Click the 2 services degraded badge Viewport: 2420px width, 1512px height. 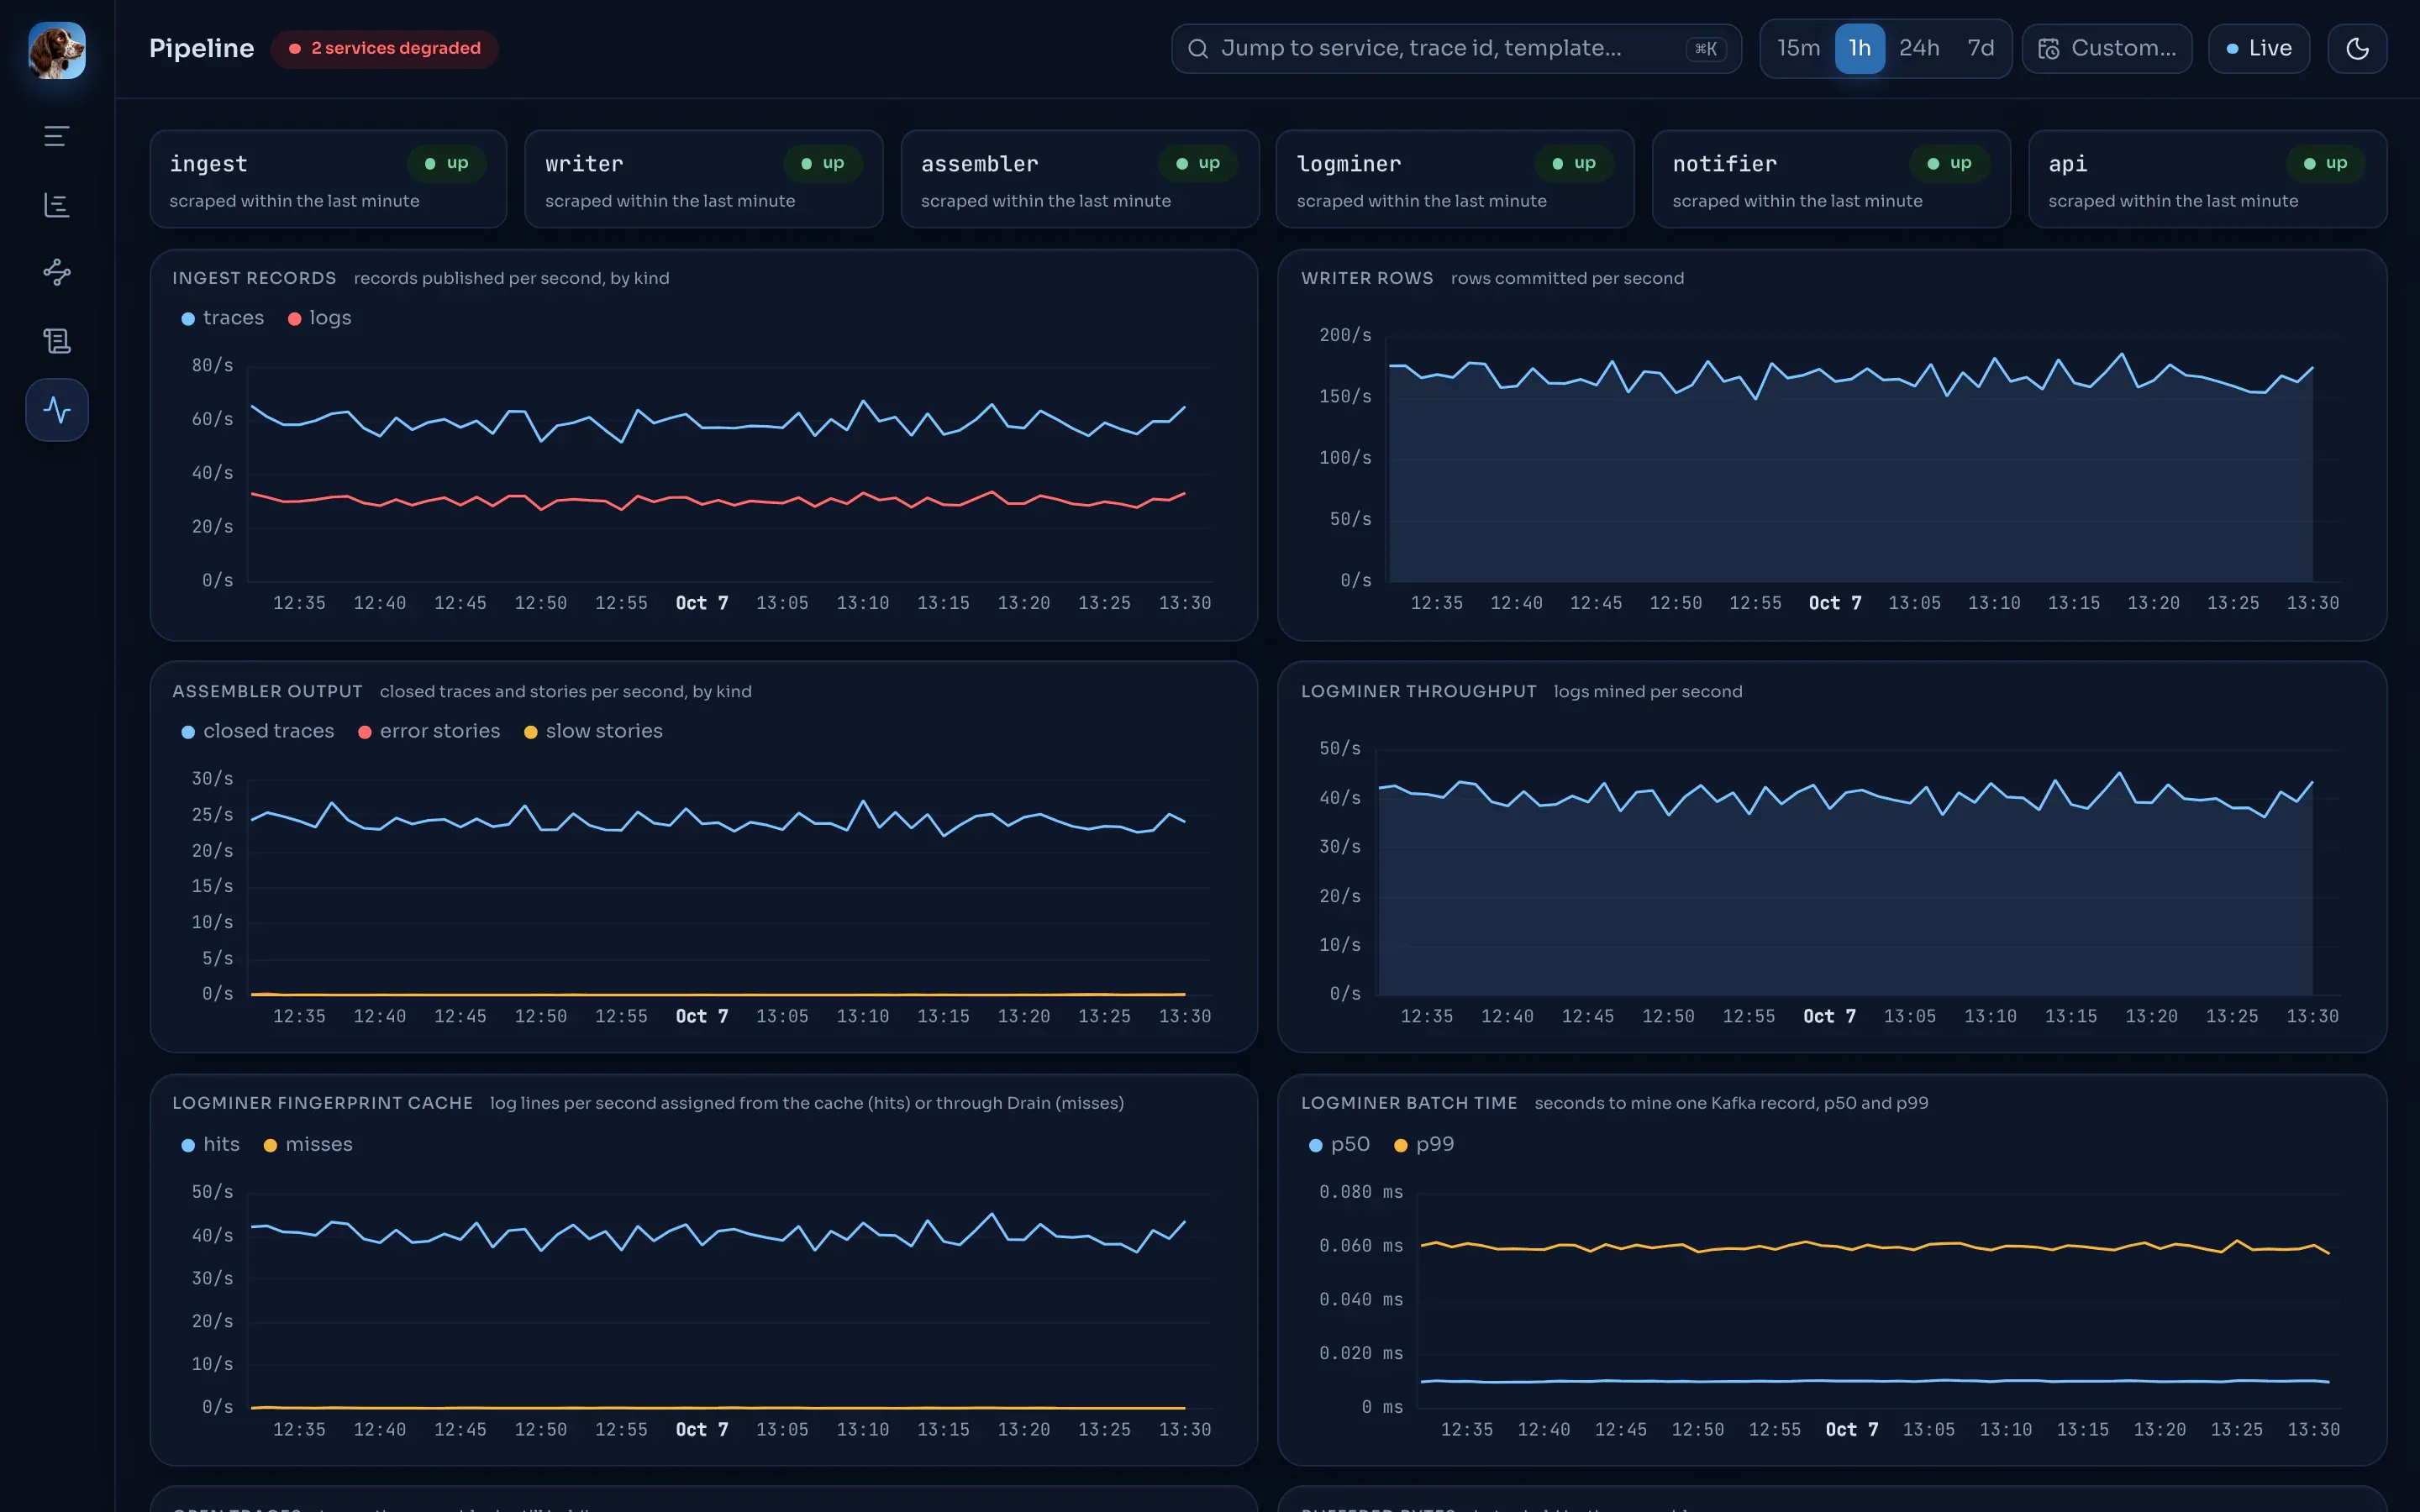point(385,48)
